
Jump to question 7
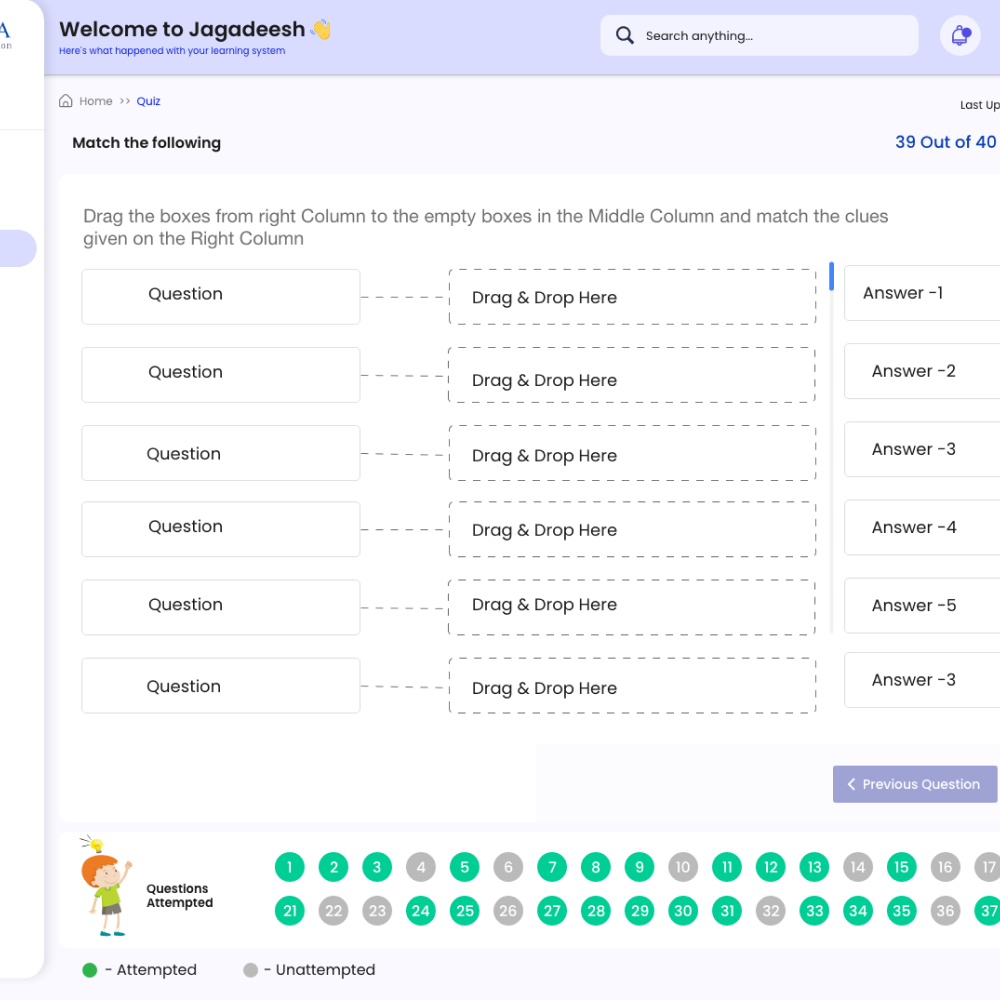pyautogui.click(x=552, y=867)
